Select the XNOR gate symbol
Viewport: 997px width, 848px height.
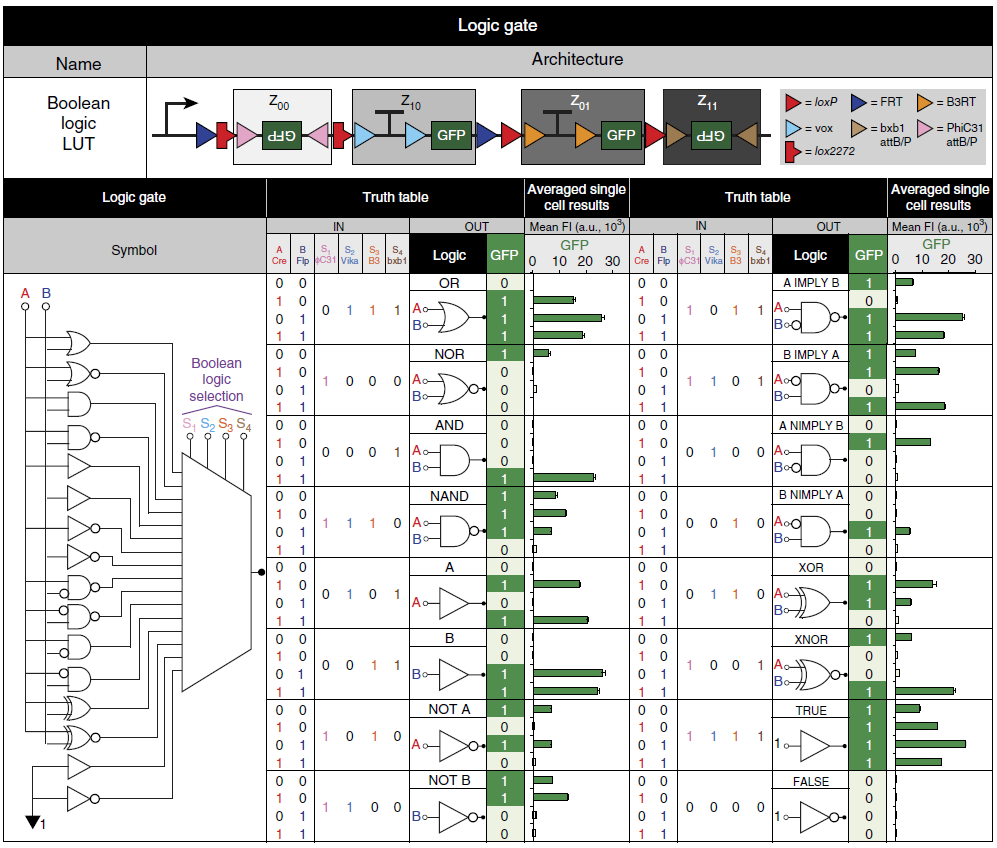tap(810, 673)
